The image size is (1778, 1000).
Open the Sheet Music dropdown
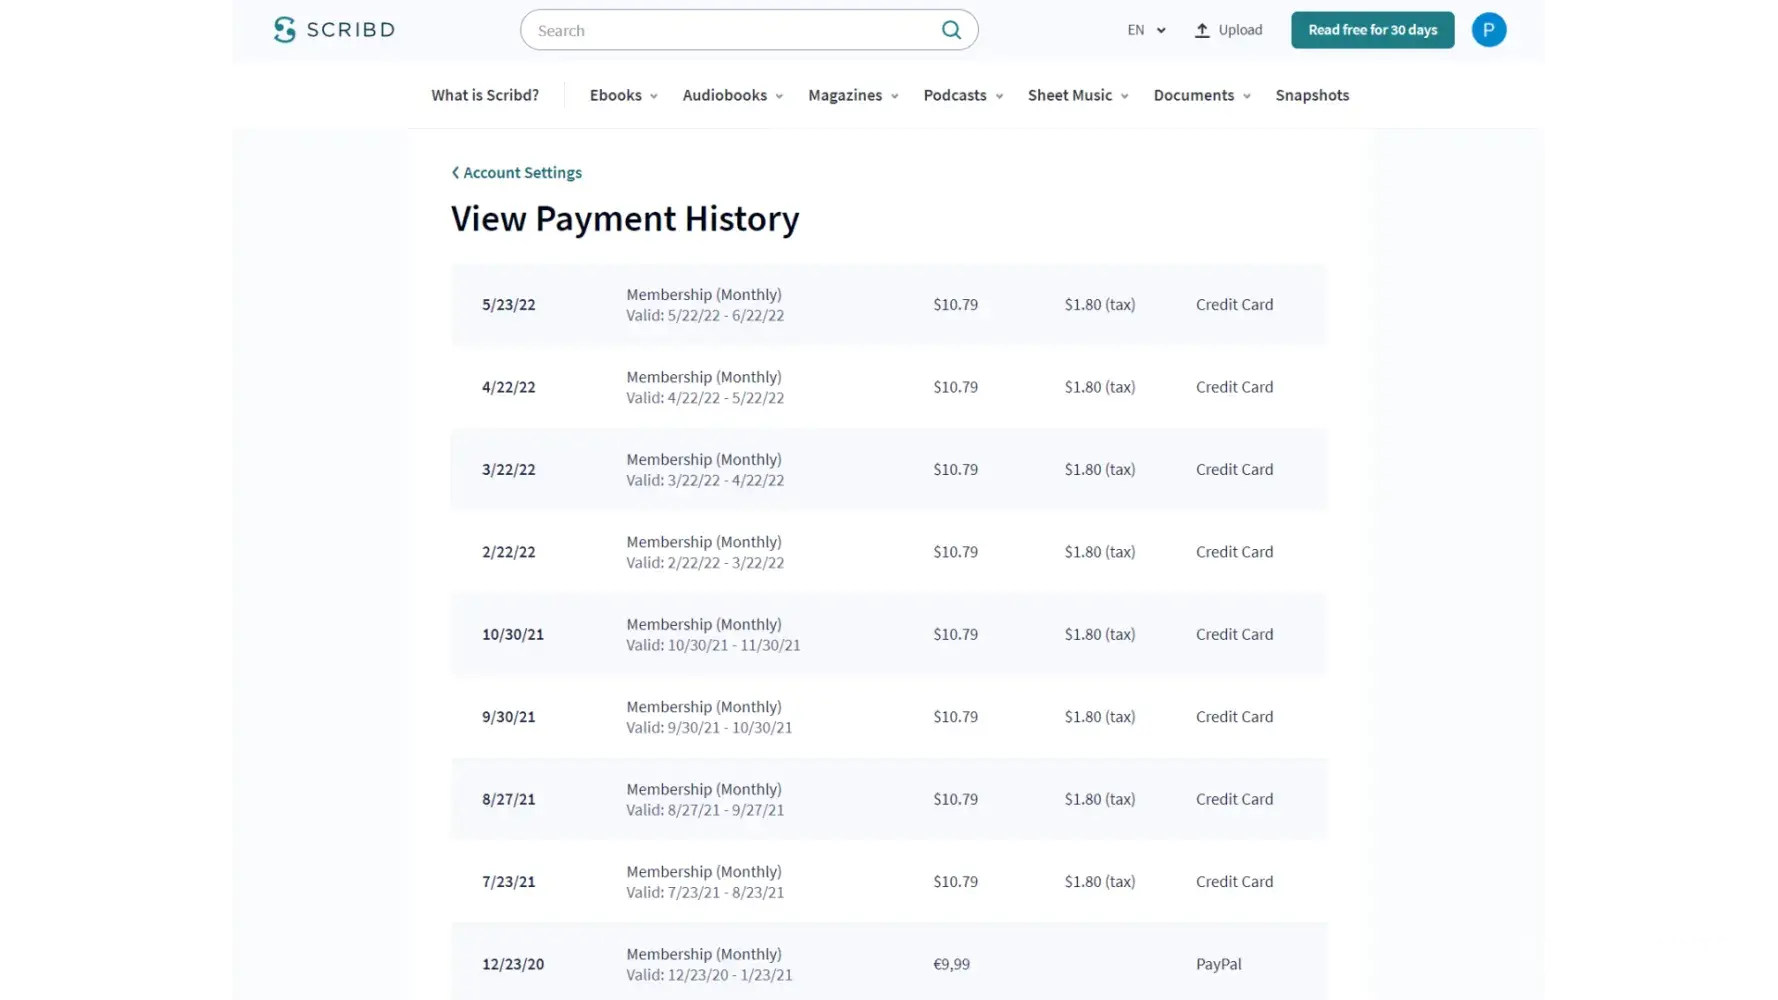tap(1077, 95)
